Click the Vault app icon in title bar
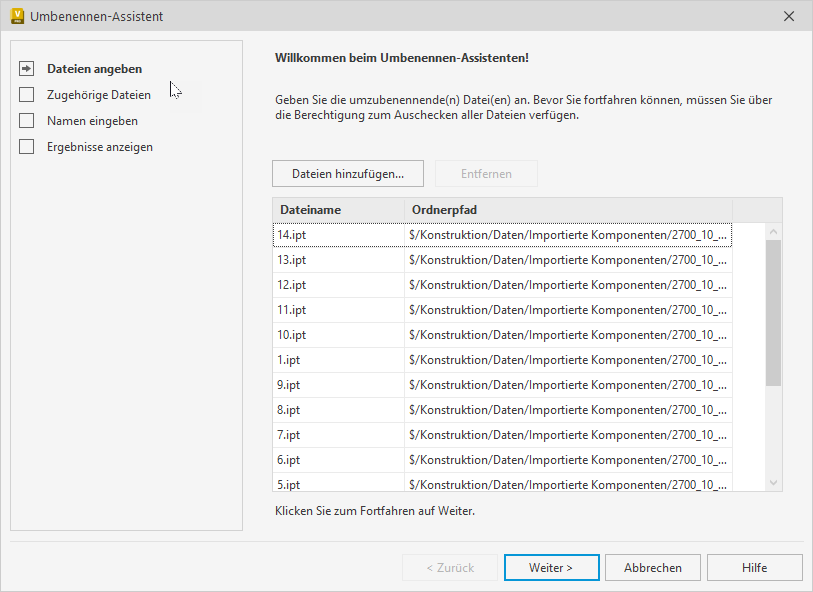 coord(17,17)
